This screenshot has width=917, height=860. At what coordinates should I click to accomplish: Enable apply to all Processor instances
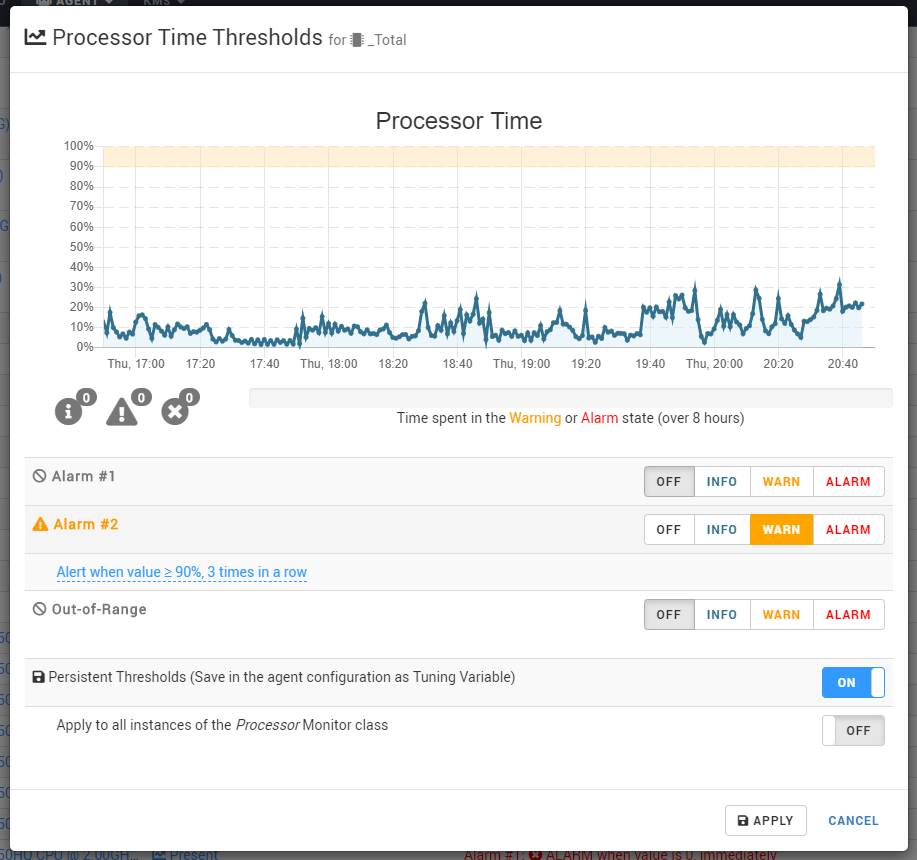click(x=853, y=730)
